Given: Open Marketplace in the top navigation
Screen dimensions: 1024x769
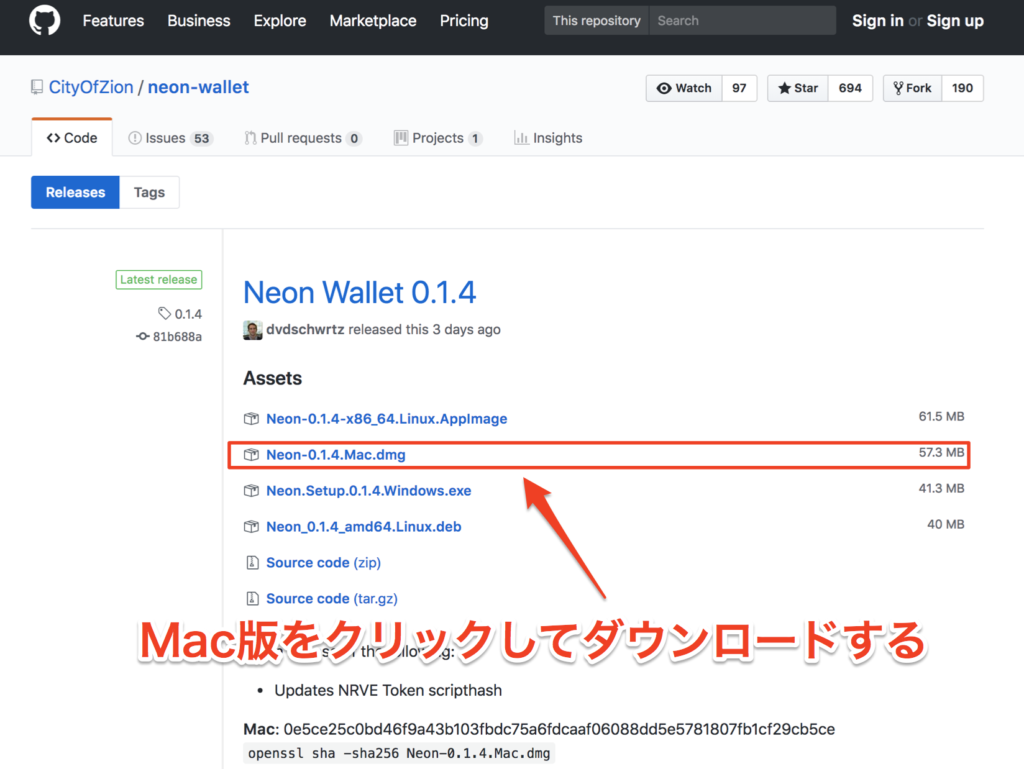Looking at the screenshot, I should [373, 21].
